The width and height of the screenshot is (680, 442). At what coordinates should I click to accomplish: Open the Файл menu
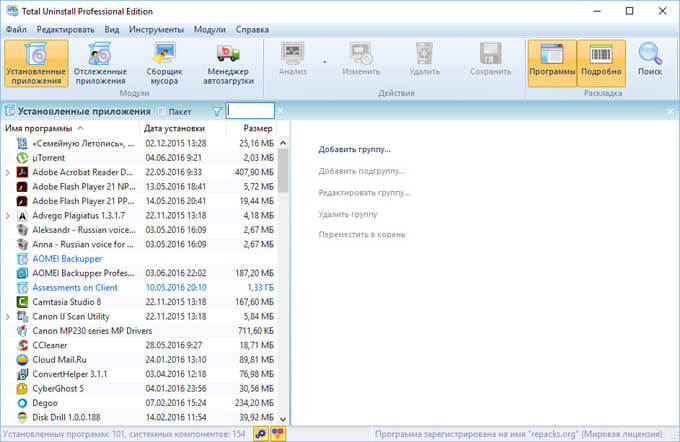(16, 29)
